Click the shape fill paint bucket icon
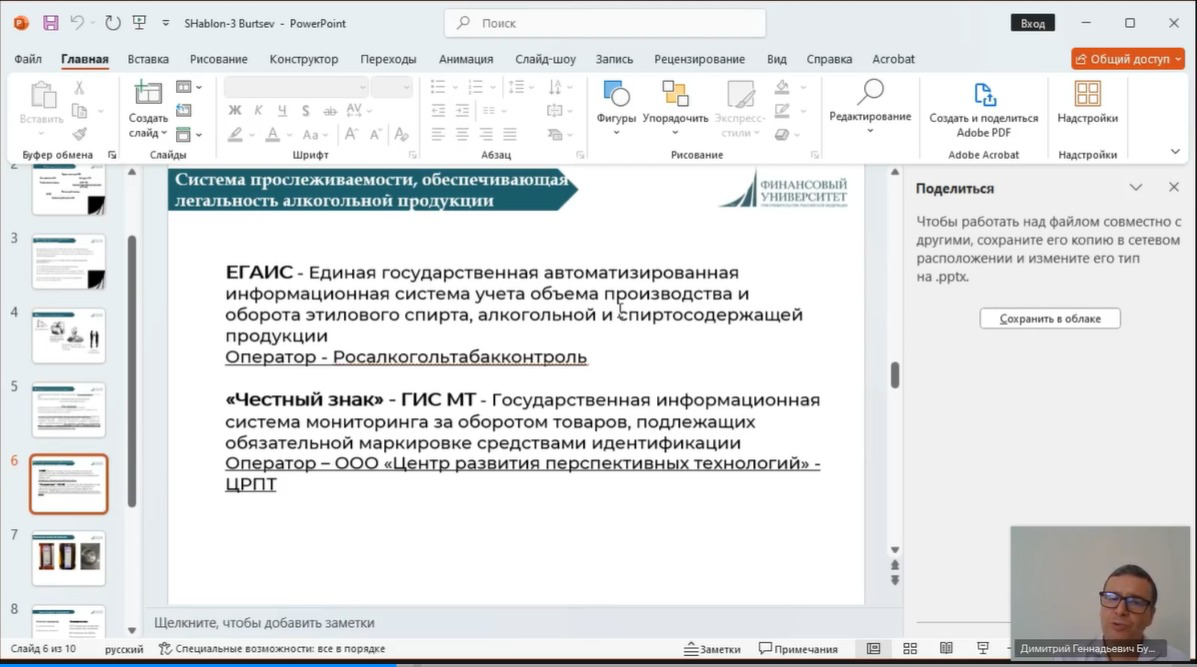1197x667 pixels. (x=782, y=87)
